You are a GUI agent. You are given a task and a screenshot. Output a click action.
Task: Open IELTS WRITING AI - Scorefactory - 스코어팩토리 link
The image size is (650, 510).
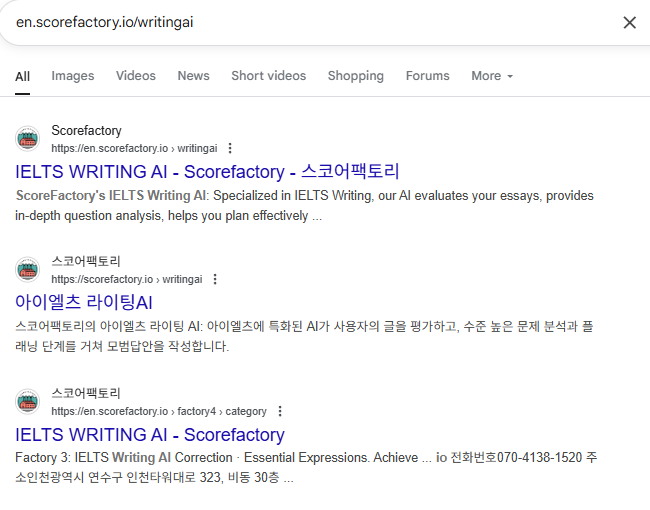tap(207, 171)
